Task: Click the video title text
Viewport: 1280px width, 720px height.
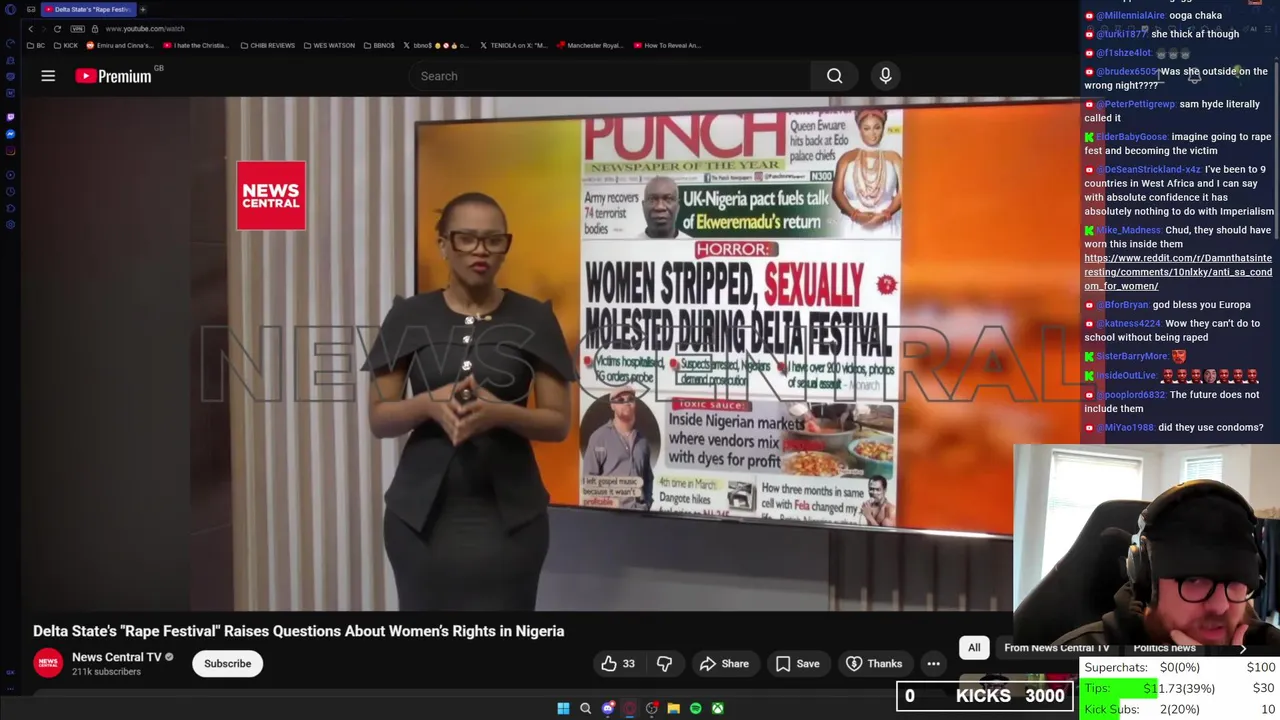Action: pyautogui.click(x=299, y=631)
